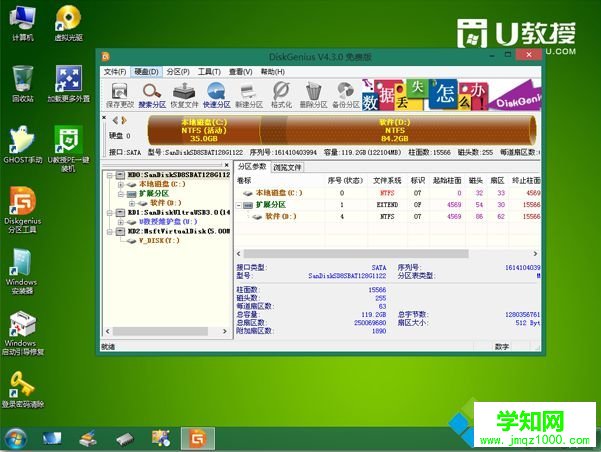Screen dimensions: 601x452
Task: Click the first taskbar monitor icon
Action: [52, 438]
